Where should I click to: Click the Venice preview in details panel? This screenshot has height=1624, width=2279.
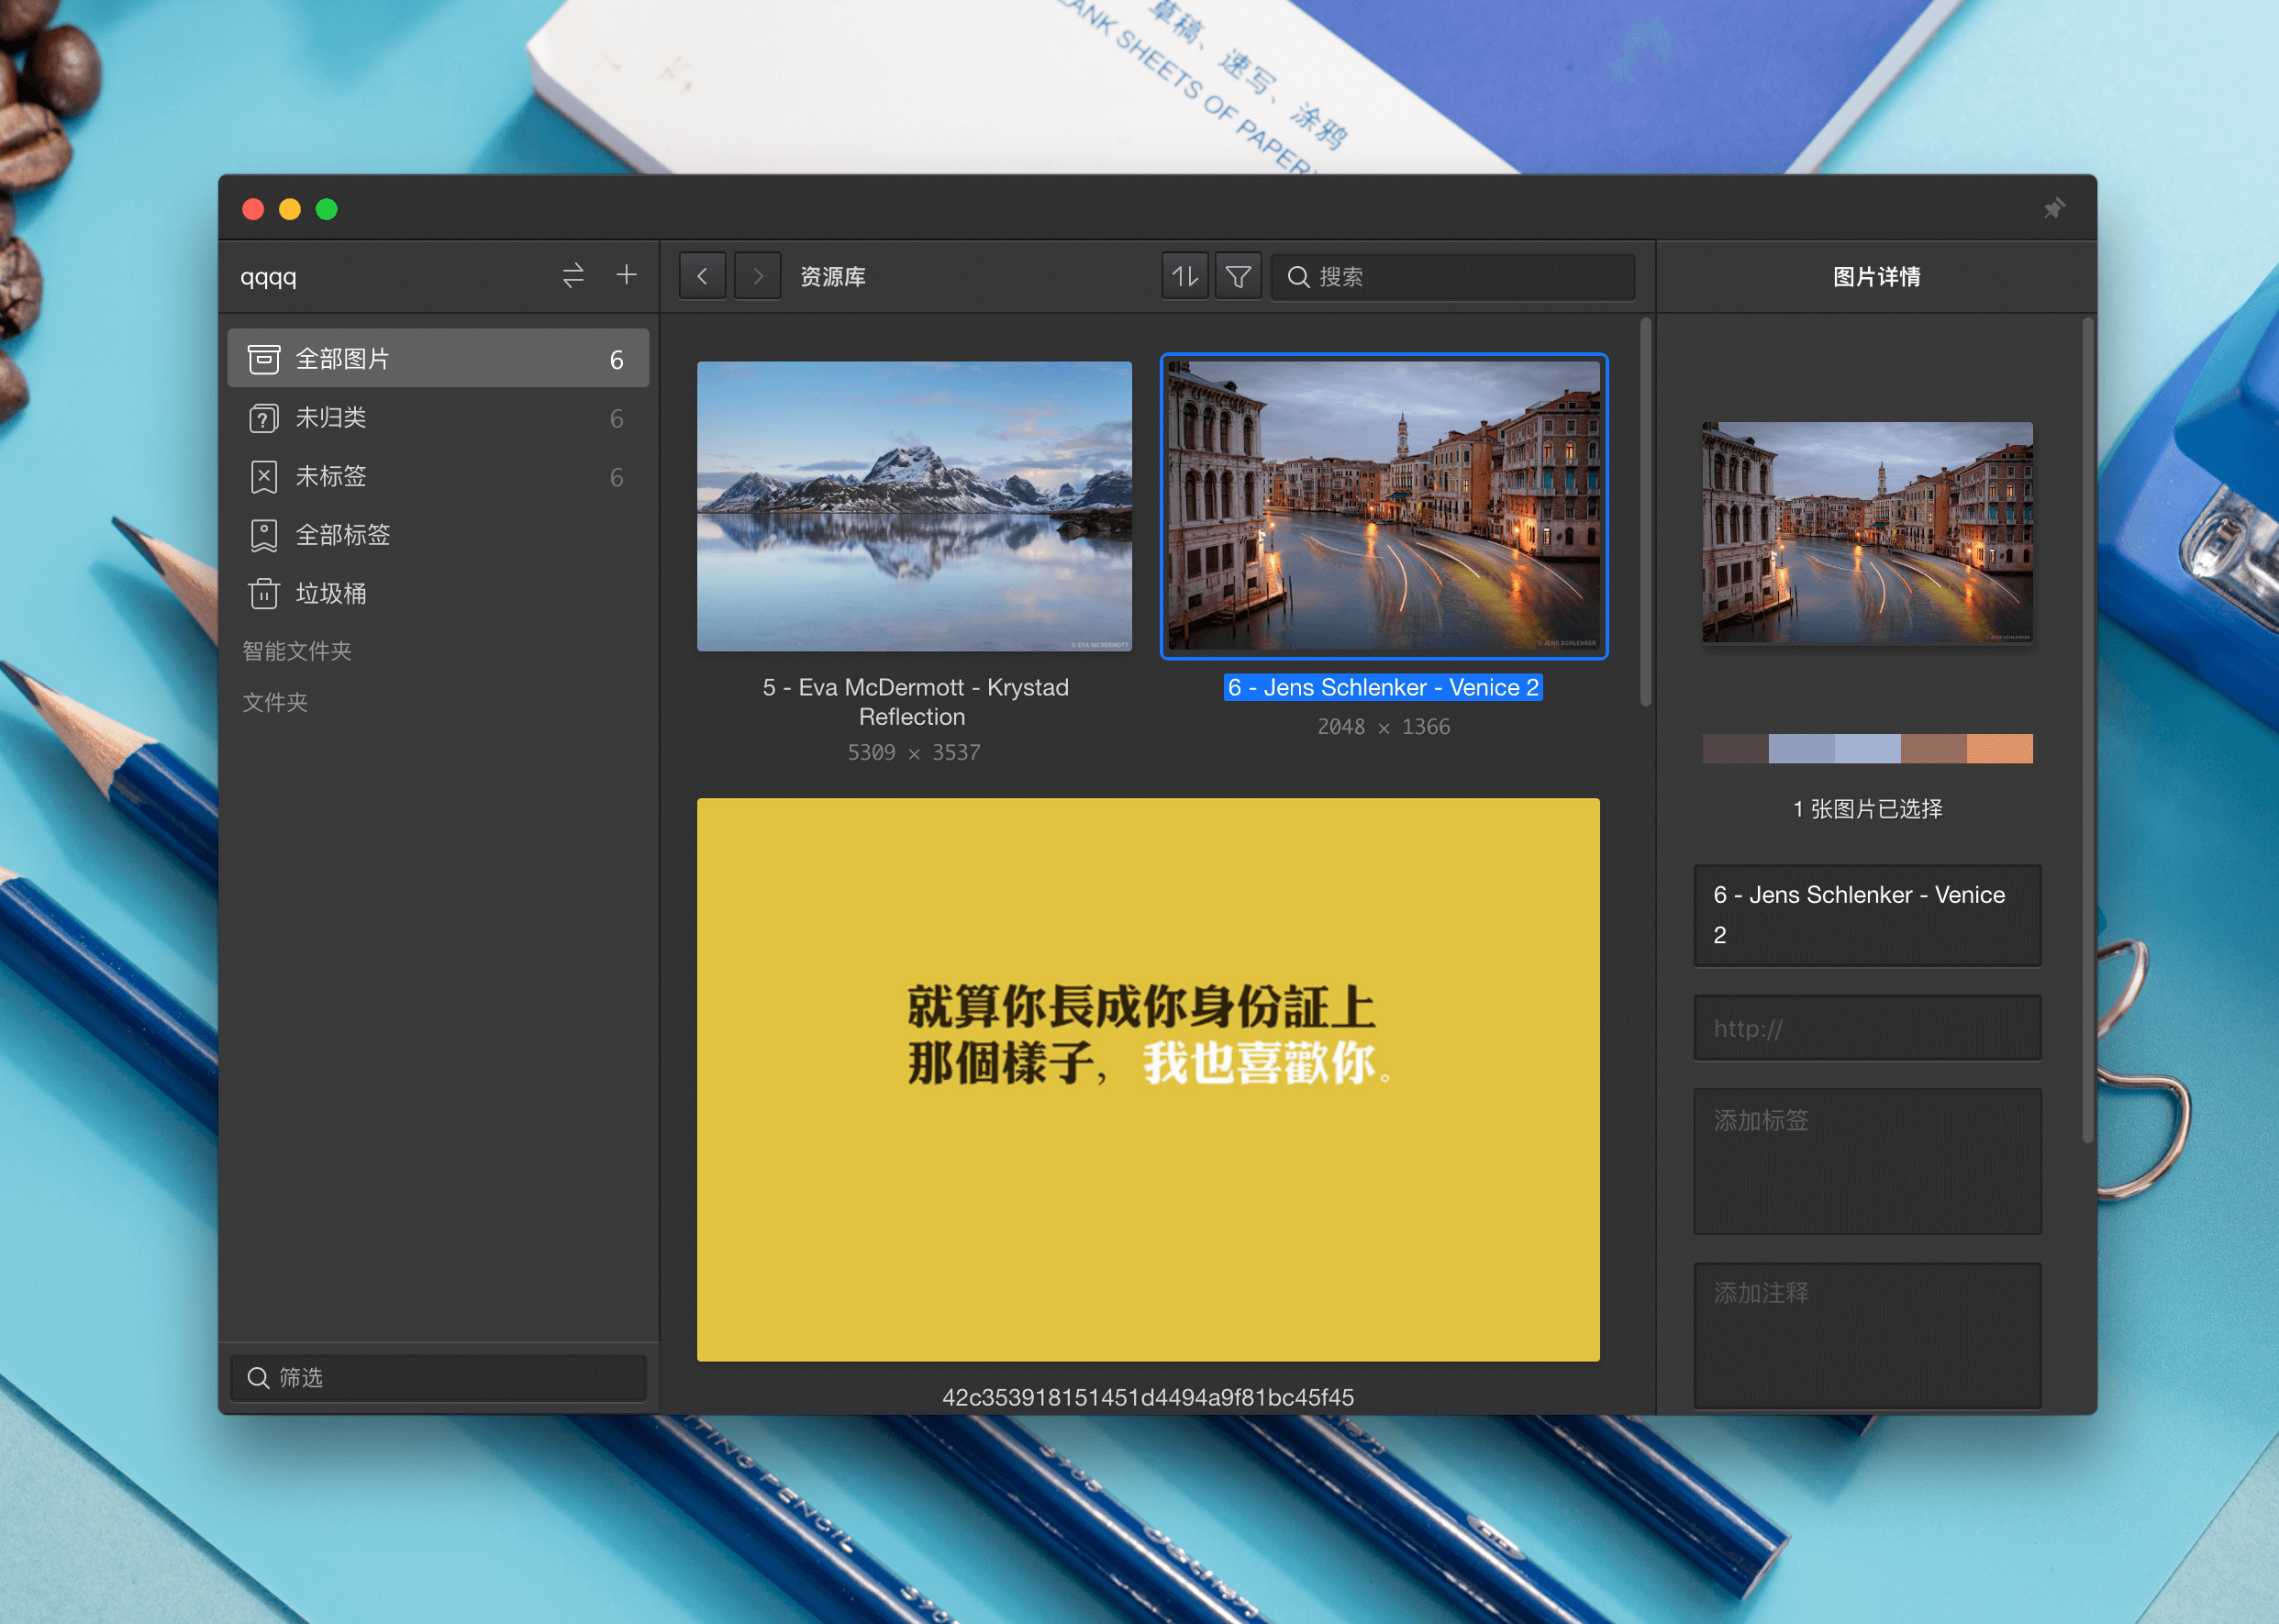1867,532
